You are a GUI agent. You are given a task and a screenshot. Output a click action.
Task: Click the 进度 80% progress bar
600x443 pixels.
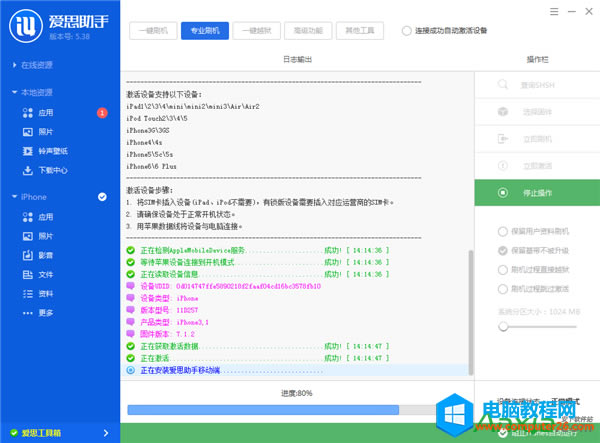(282, 410)
